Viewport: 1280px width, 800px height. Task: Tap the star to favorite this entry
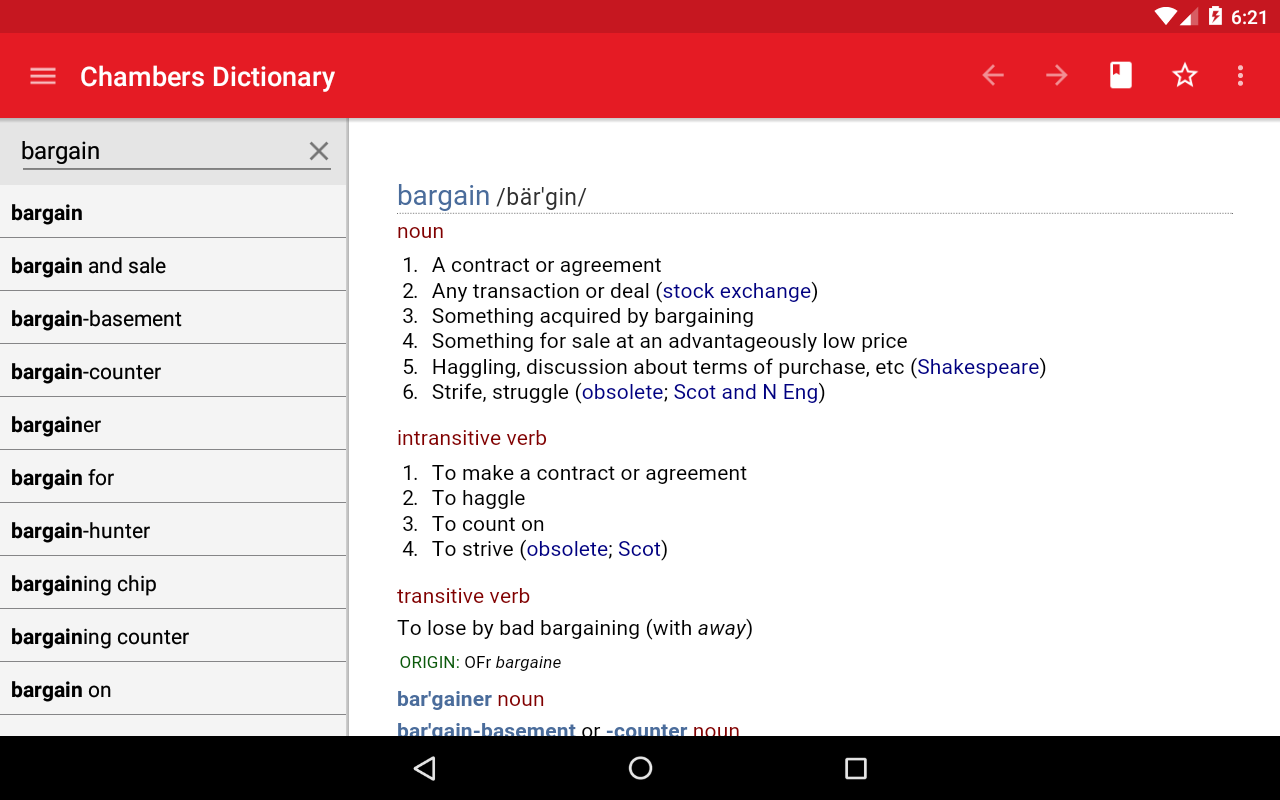coord(1184,75)
